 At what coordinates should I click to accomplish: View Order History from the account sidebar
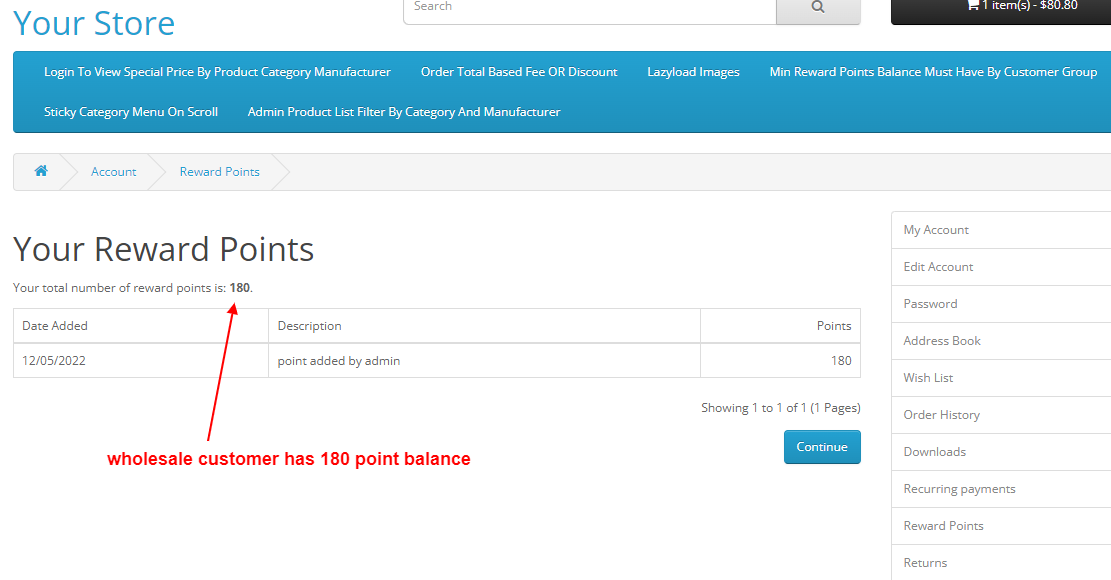click(x=941, y=414)
